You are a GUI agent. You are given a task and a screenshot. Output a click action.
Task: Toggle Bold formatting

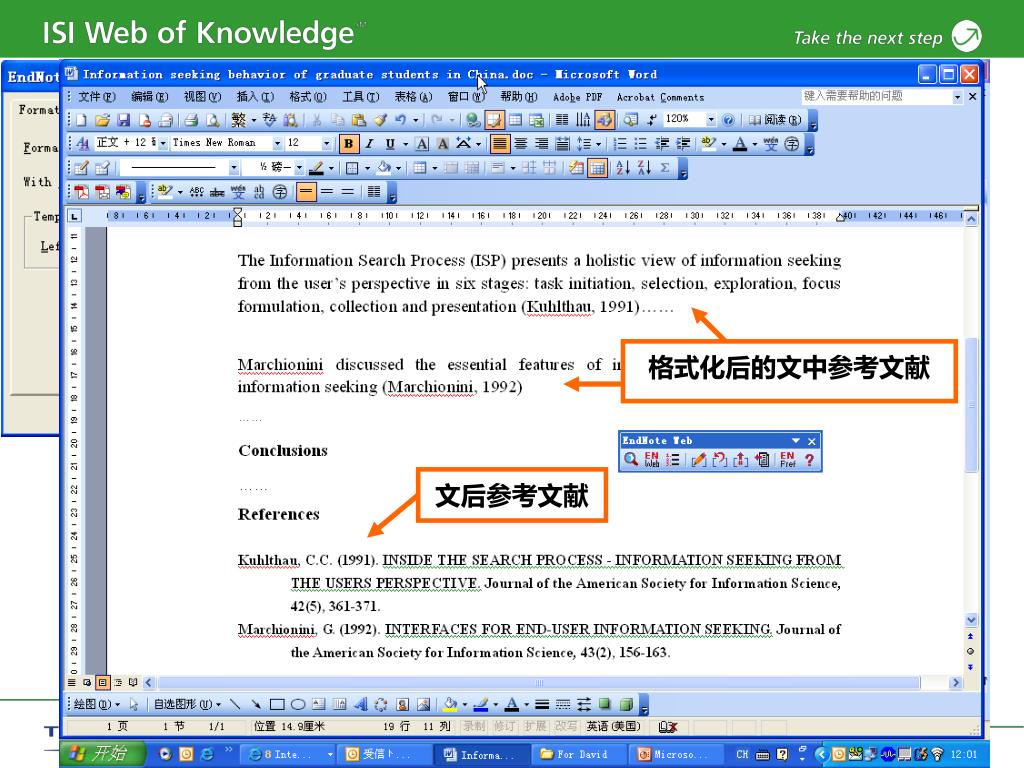(348, 144)
